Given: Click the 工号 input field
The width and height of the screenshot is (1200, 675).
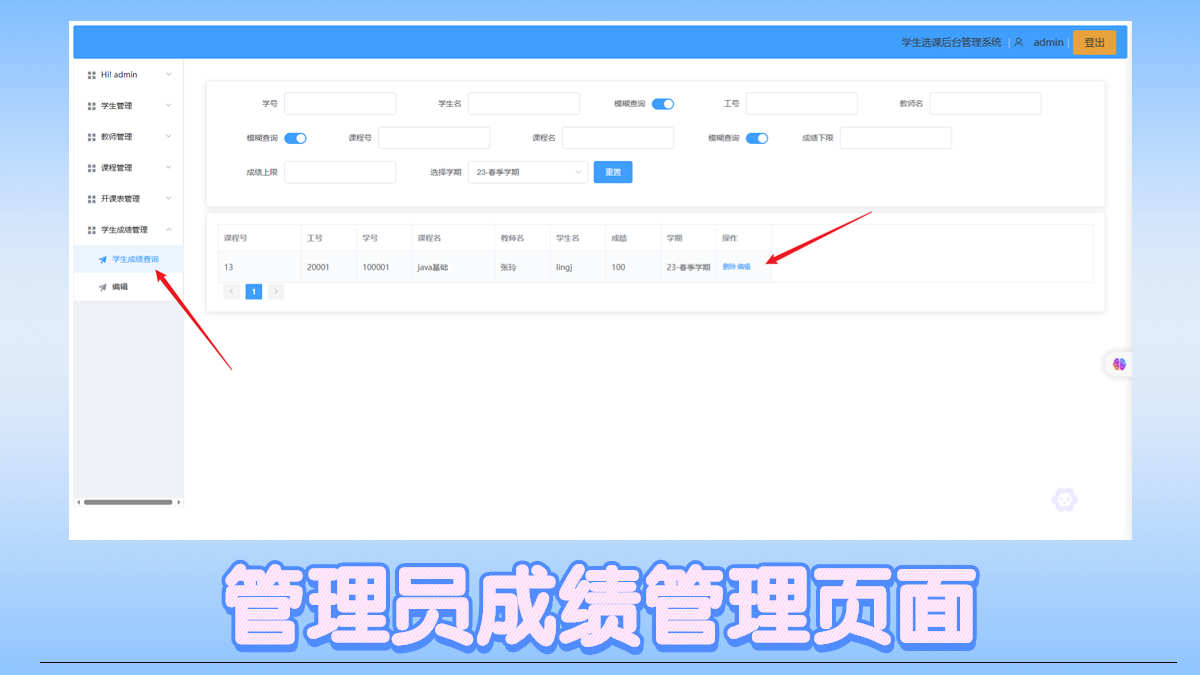Looking at the screenshot, I should (802, 104).
